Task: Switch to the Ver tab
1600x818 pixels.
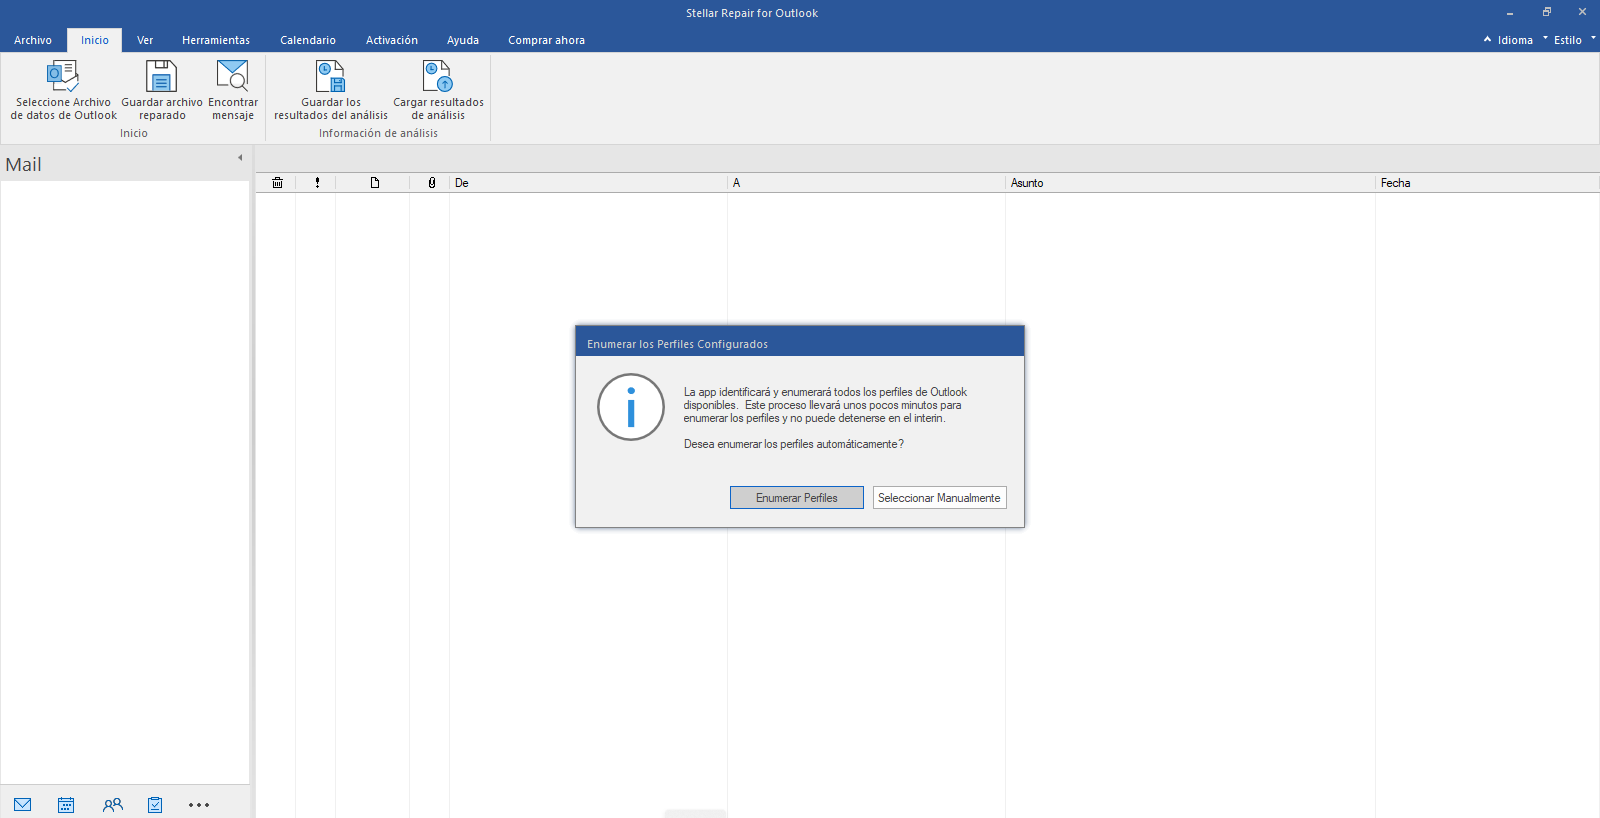Action: (145, 40)
